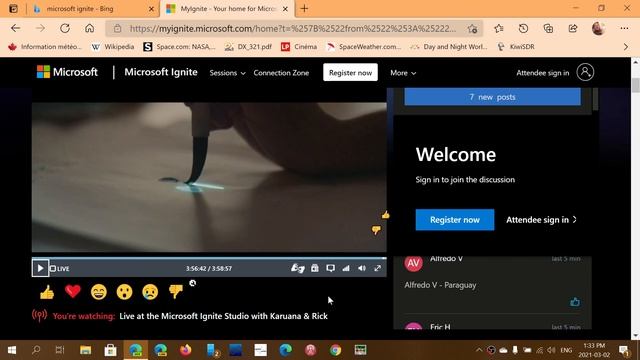Open the Cinéma bookmark
Image resolution: width=640 pixels, height=360 pixels.
[299, 47]
